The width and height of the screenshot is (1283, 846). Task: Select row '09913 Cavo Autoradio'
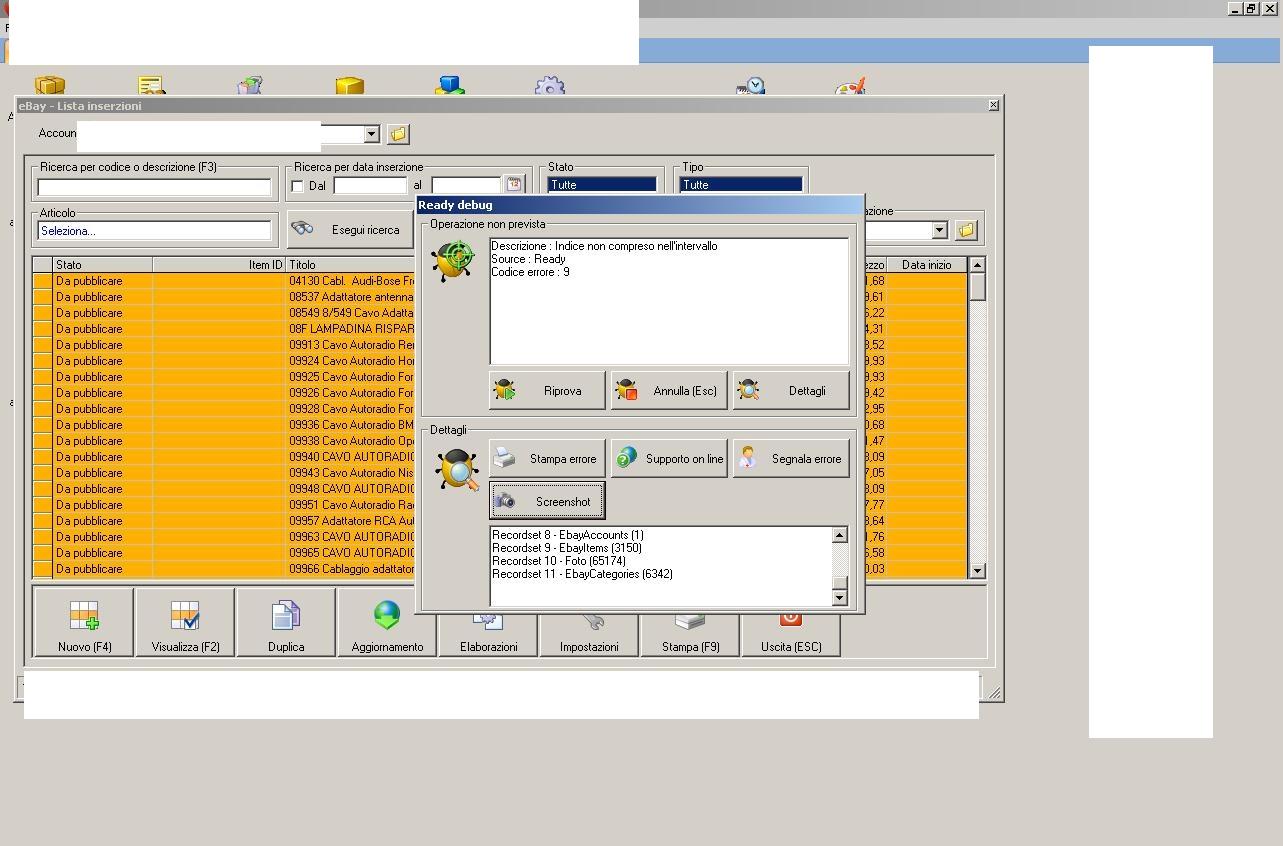(223, 345)
